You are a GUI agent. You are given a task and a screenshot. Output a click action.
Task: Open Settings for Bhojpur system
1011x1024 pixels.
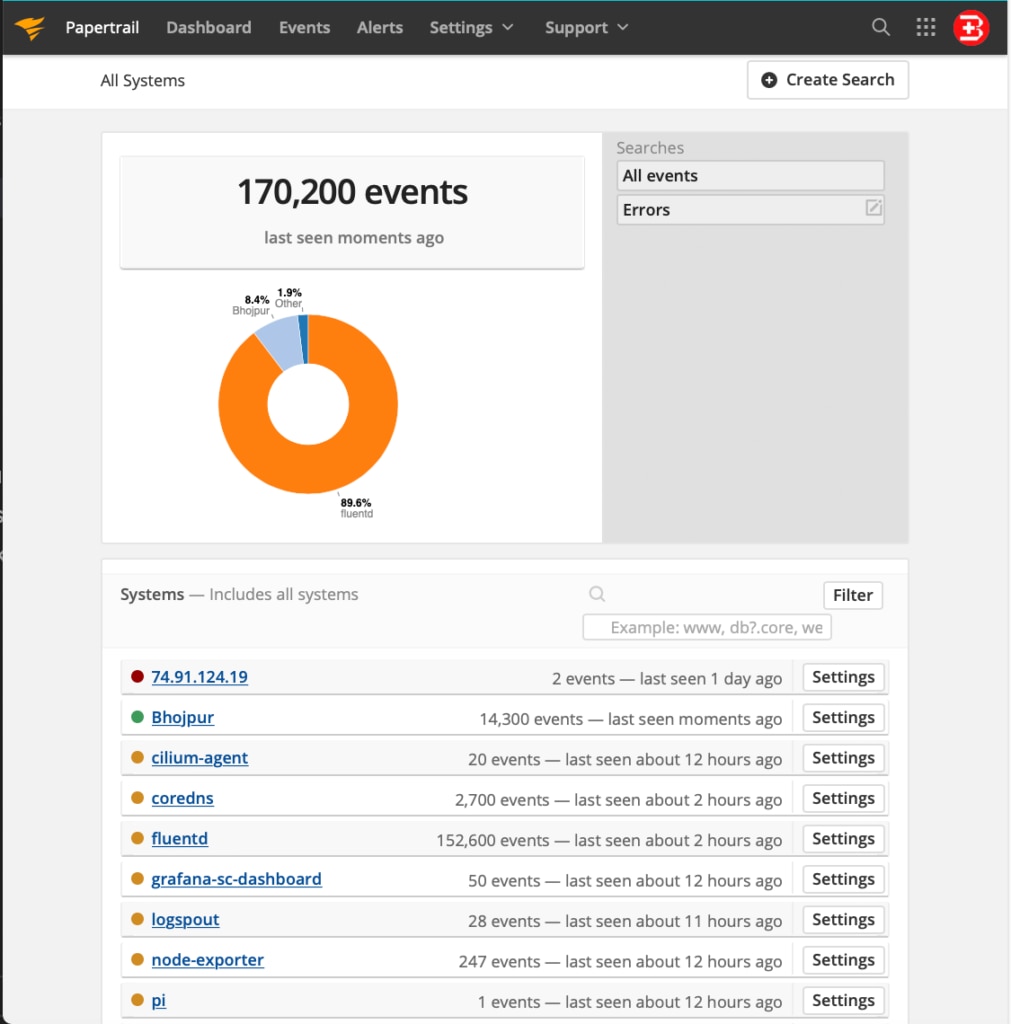843,718
